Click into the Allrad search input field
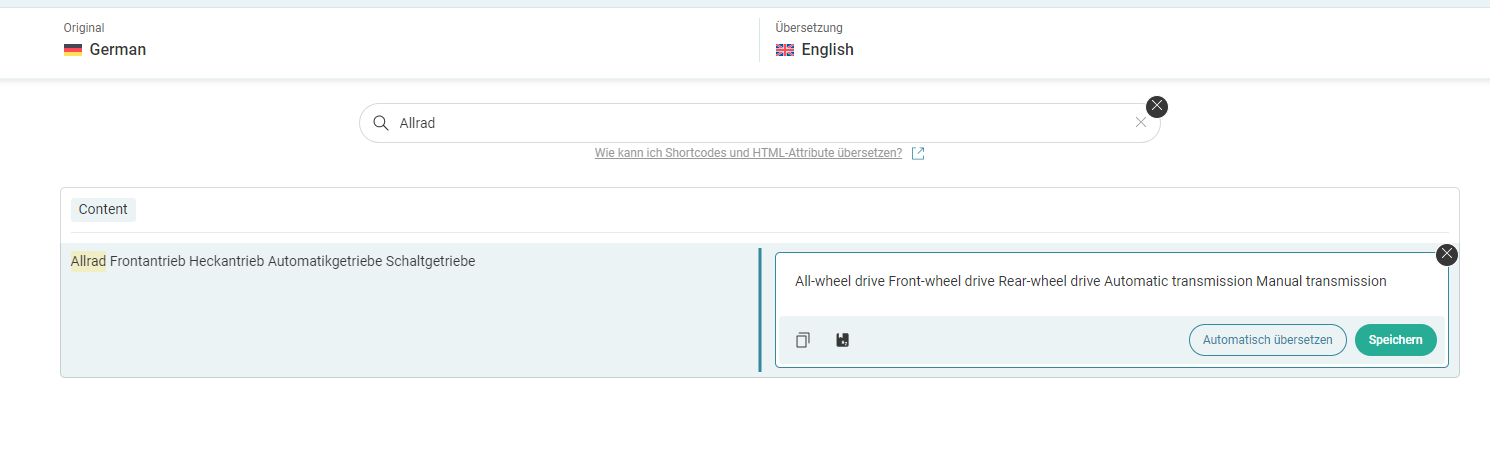 point(760,123)
